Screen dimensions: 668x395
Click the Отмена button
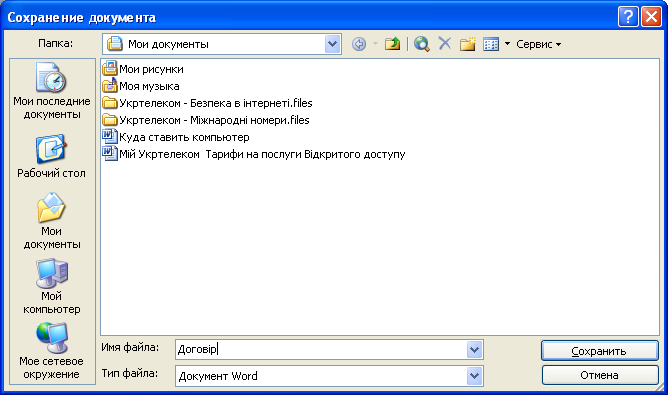click(600, 375)
